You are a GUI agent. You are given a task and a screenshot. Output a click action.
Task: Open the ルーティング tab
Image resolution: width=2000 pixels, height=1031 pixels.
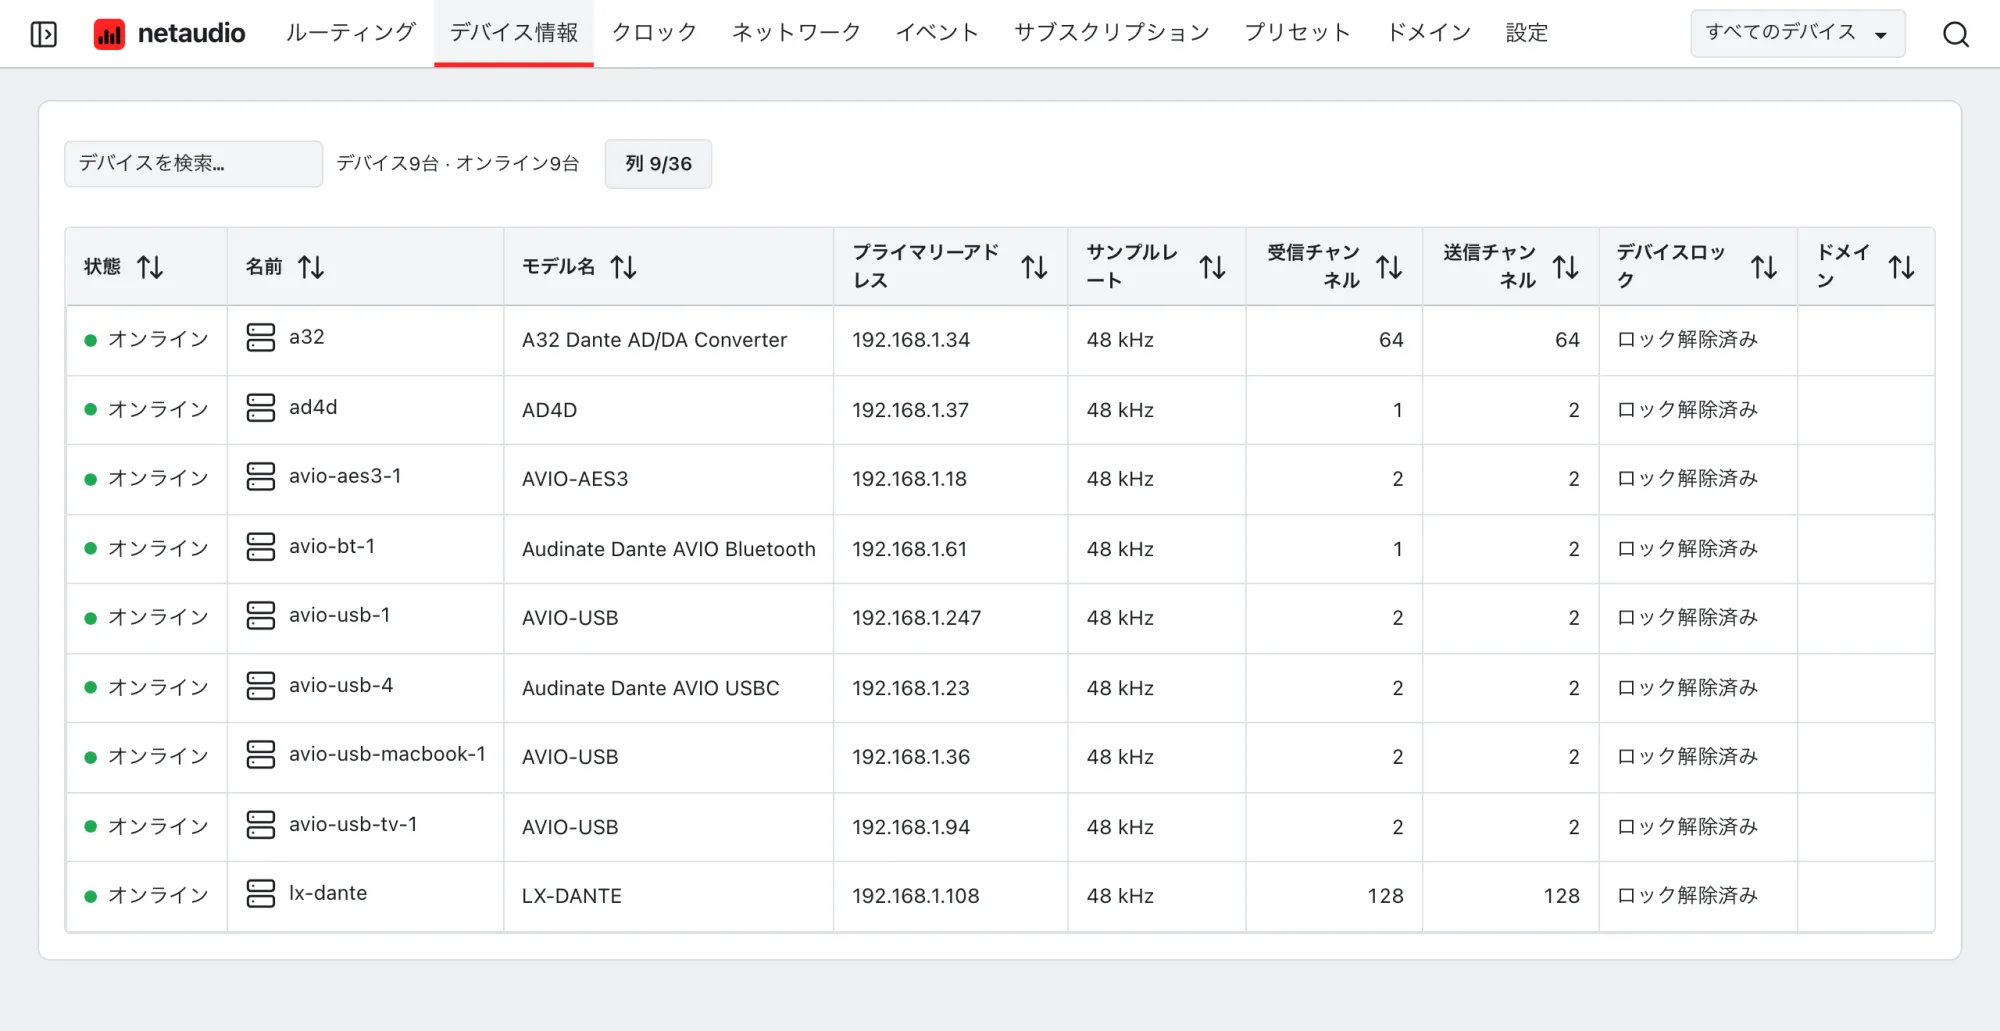click(350, 33)
